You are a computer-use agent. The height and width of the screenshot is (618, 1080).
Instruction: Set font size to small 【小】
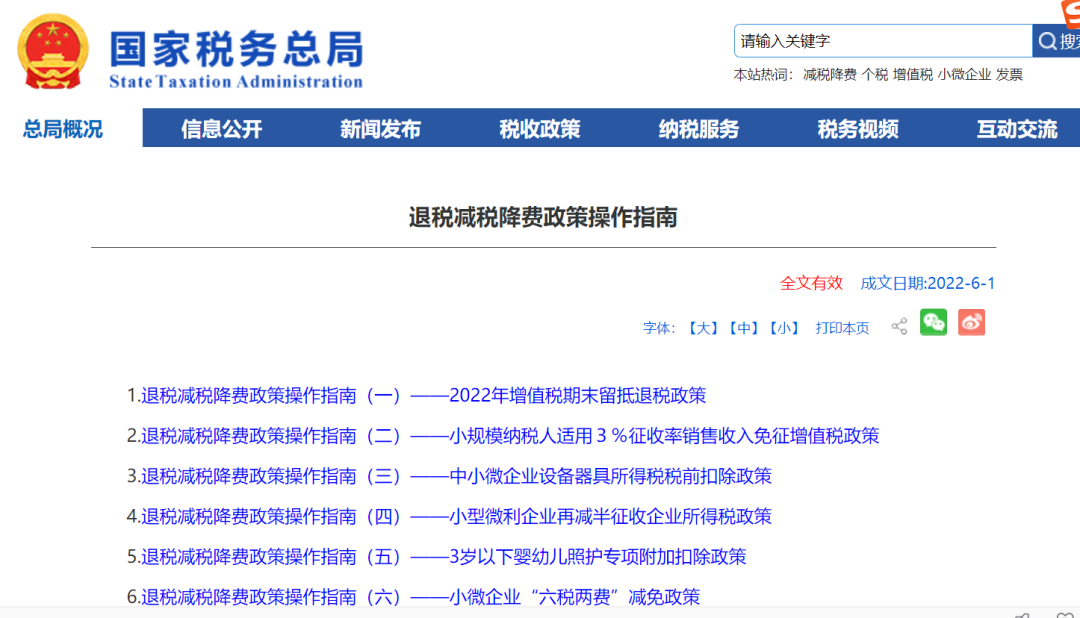click(784, 328)
